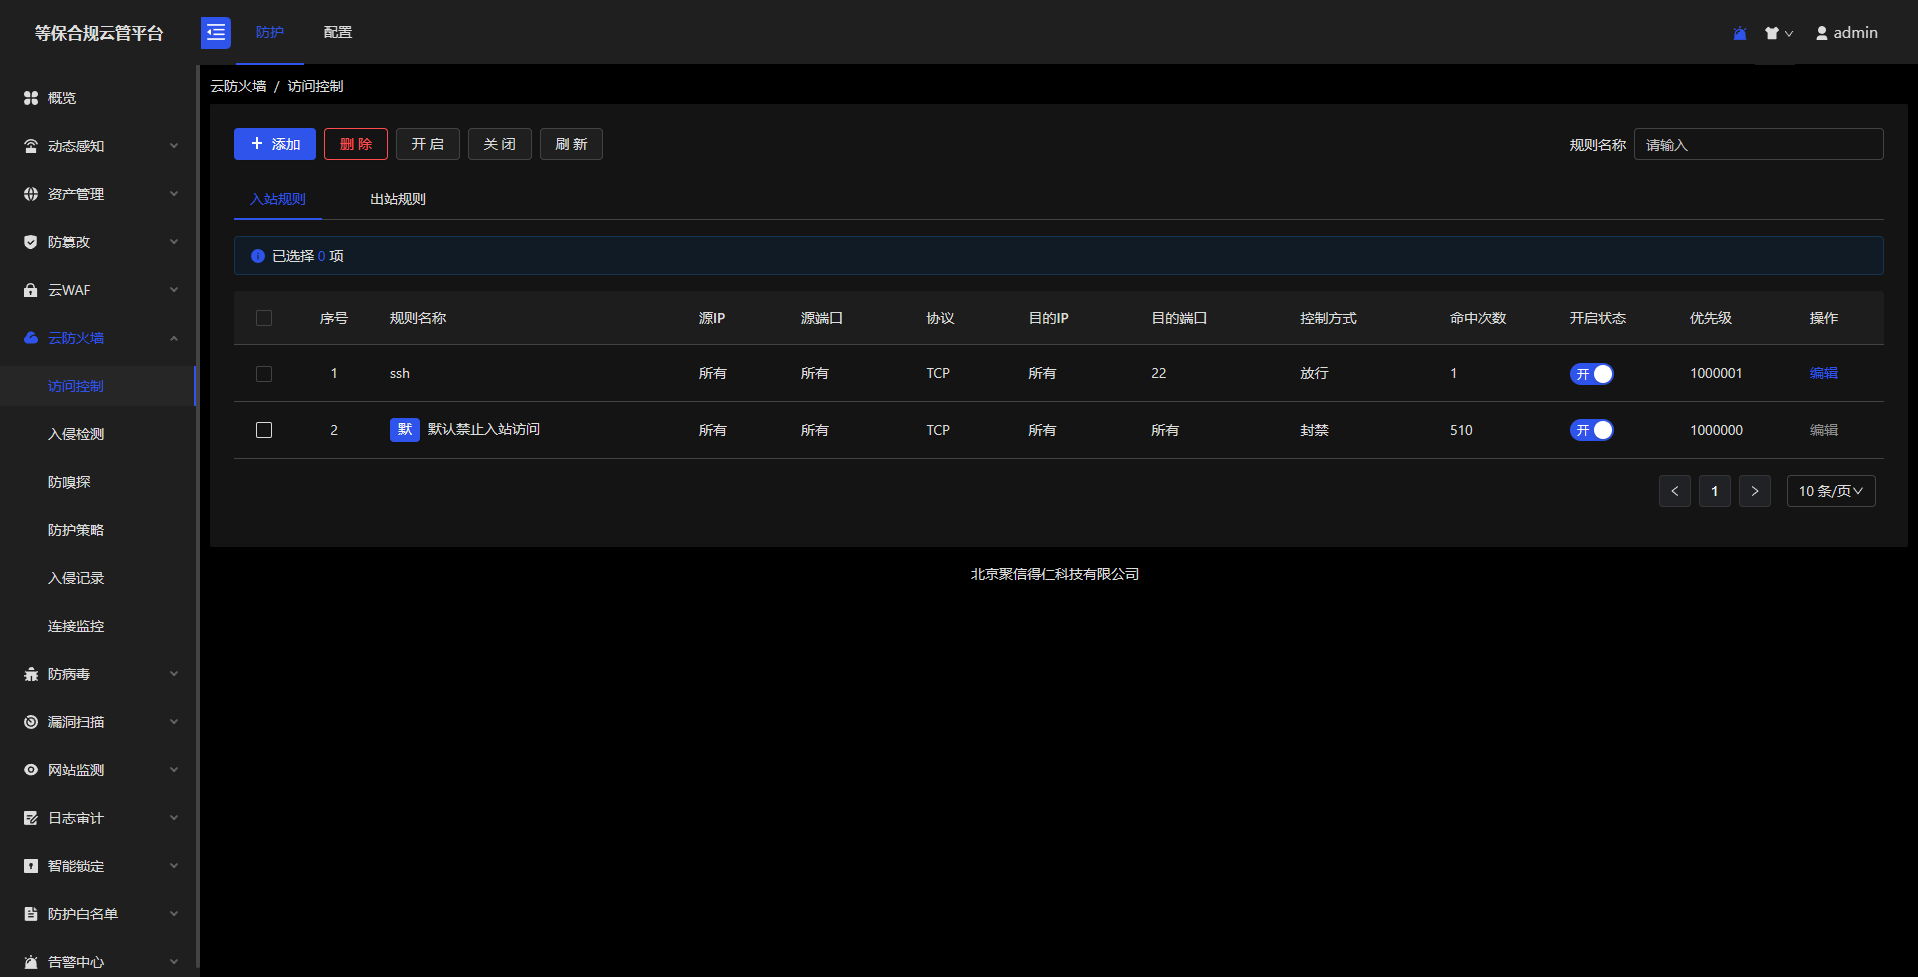The height and width of the screenshot is (977, 1918).
Task: Open the admin user menu
Action: click(x=1847, y=33)
